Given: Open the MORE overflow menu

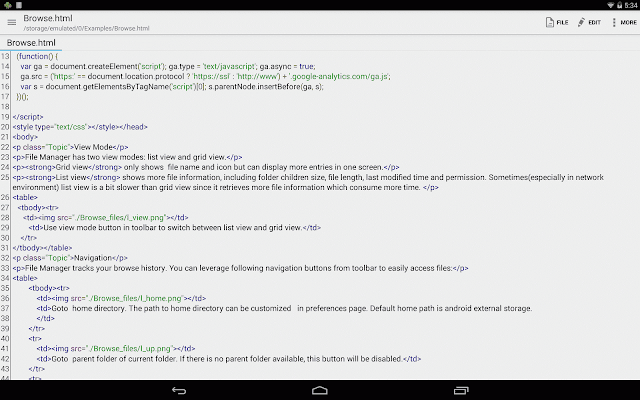Looking at the screenshot, I should (x=624, y=22).
